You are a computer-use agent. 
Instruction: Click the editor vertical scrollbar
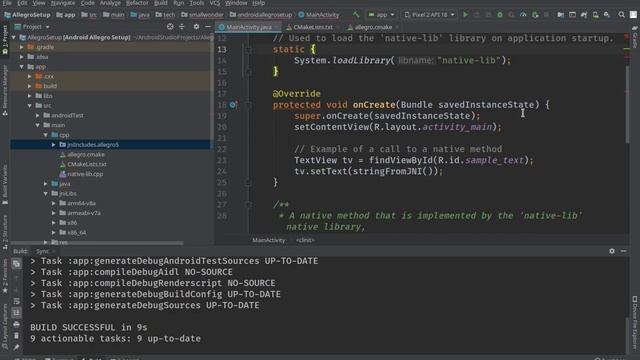(627, 104)
